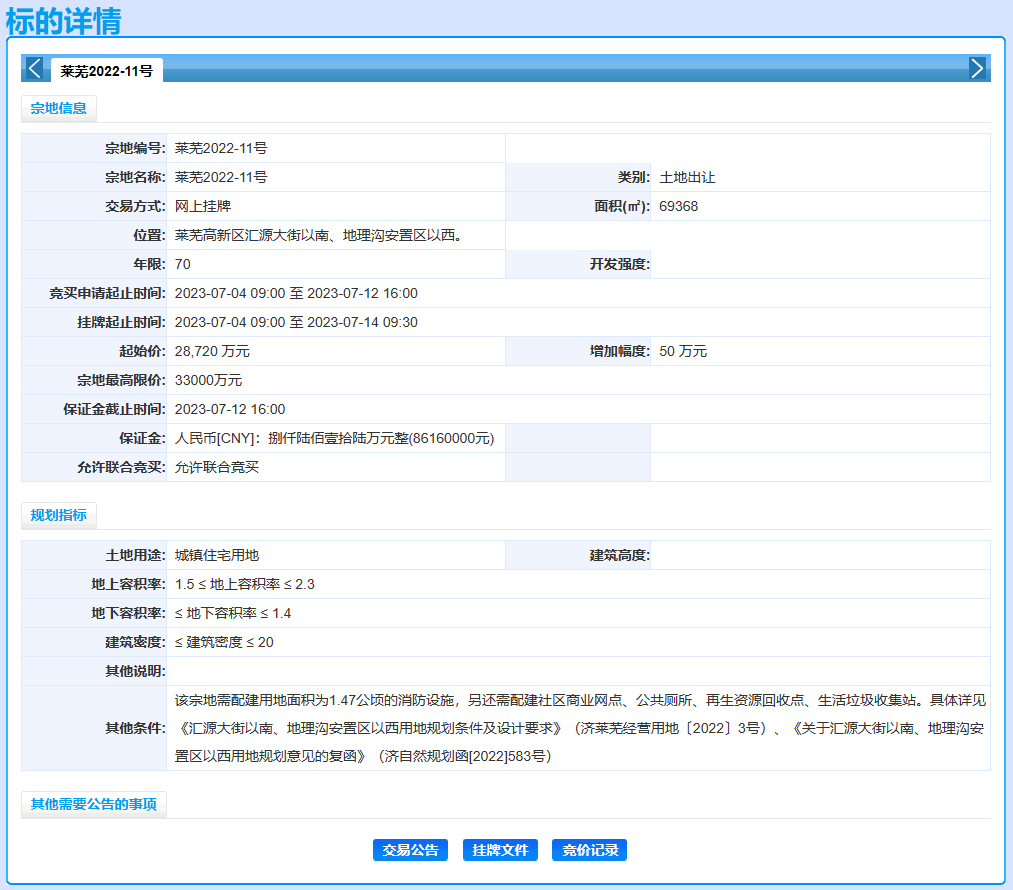
Task: Click the 挂牌起止时间 date range value
Action: (296, 322)
